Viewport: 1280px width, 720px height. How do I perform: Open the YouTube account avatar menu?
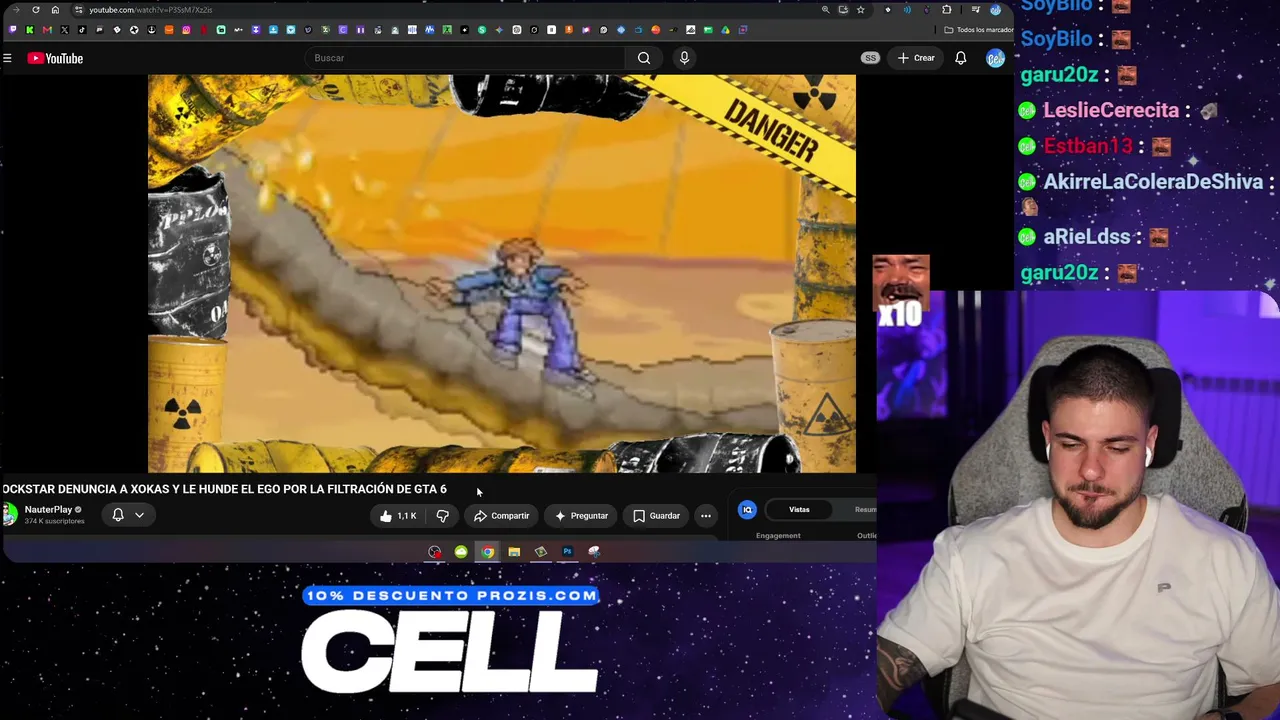[x=995, y=58]
